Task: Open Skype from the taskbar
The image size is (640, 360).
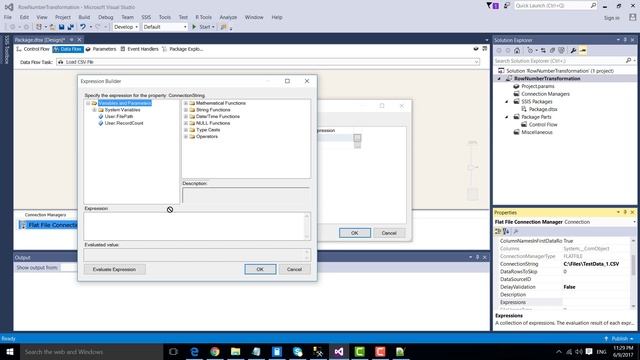Action: pyautogui.click(x=298, y=351)
